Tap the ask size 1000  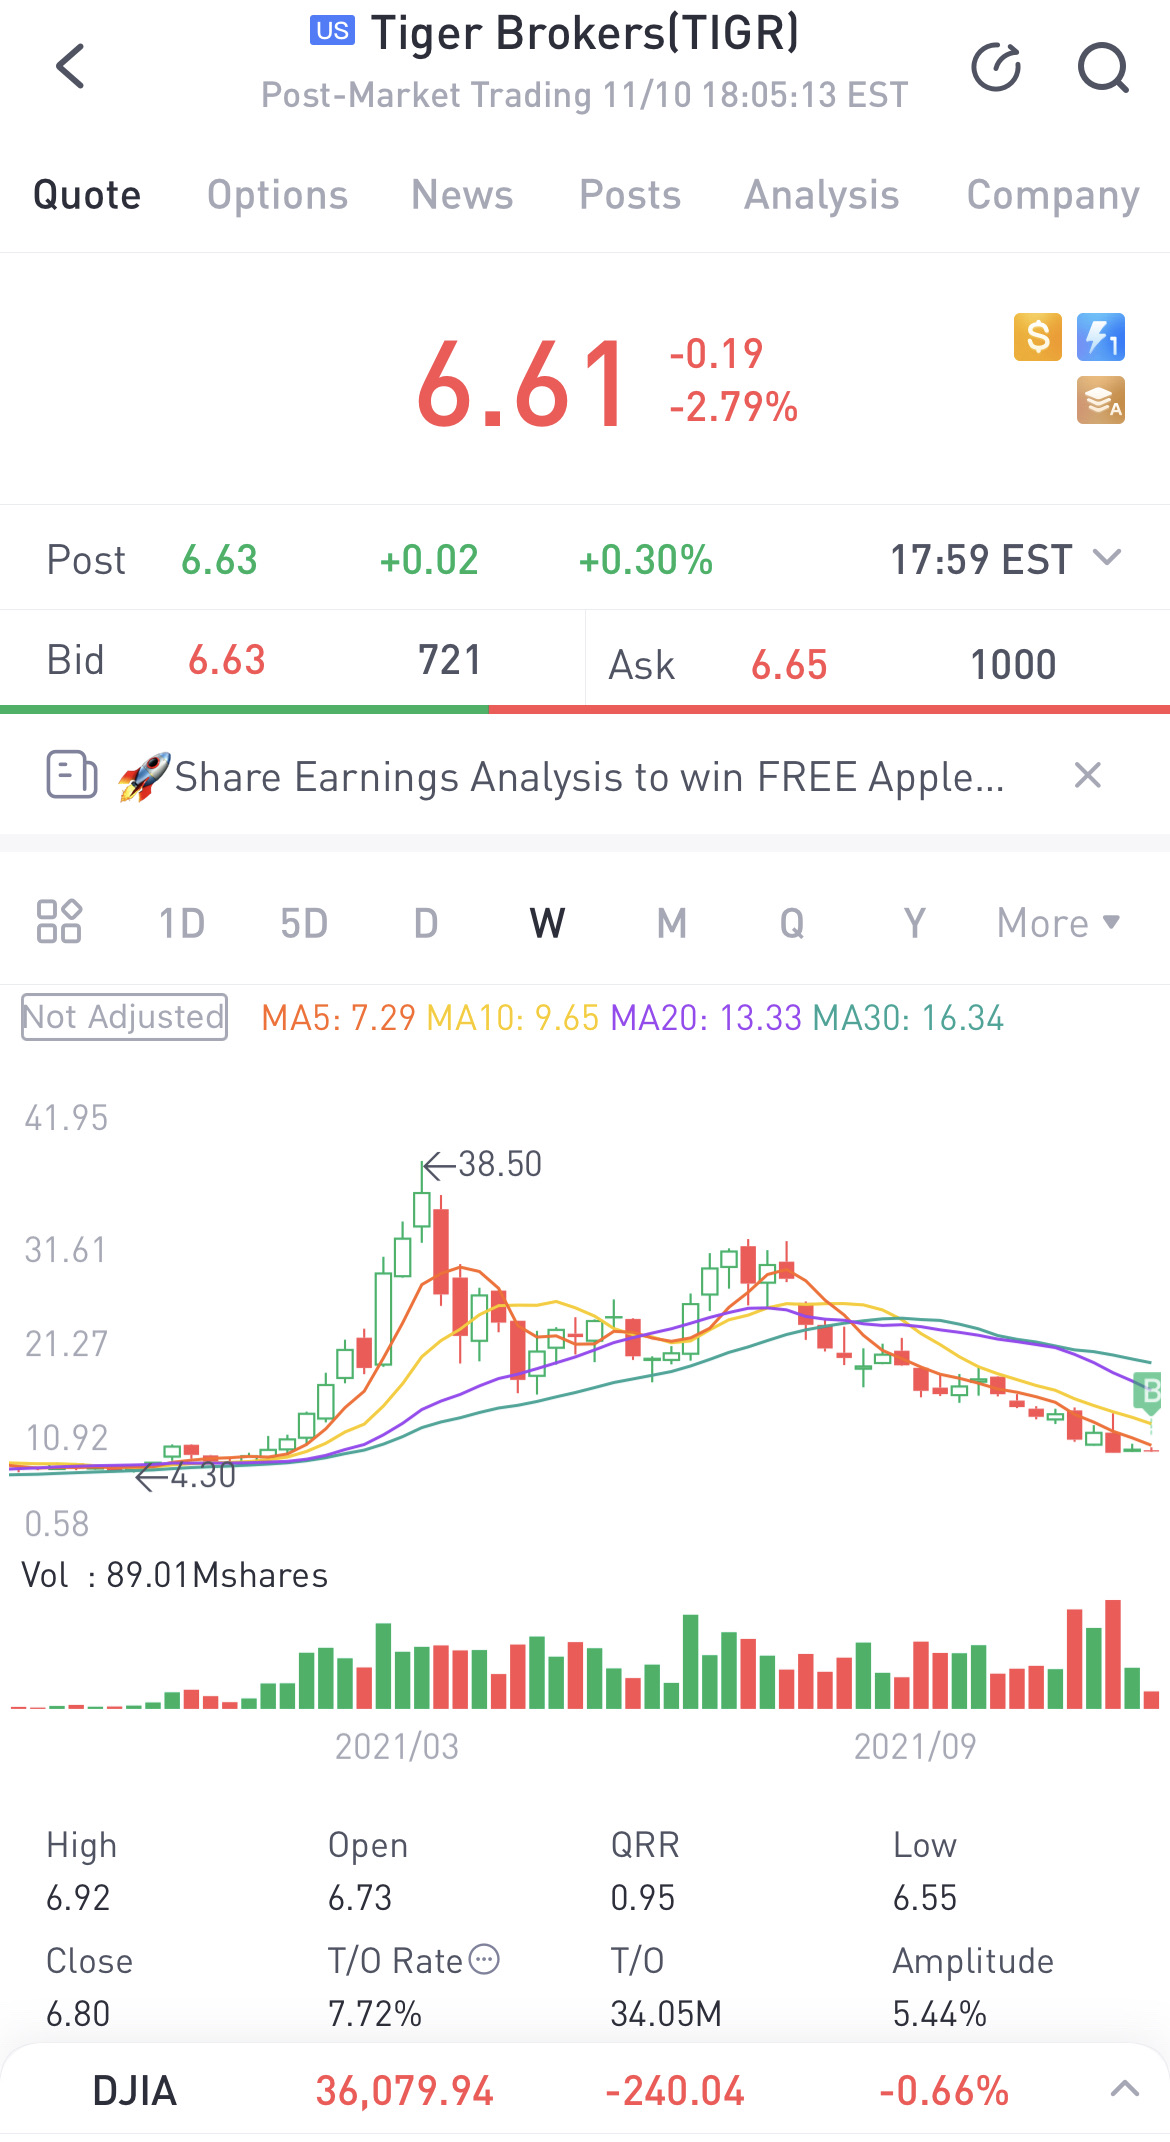(1013, 665)
